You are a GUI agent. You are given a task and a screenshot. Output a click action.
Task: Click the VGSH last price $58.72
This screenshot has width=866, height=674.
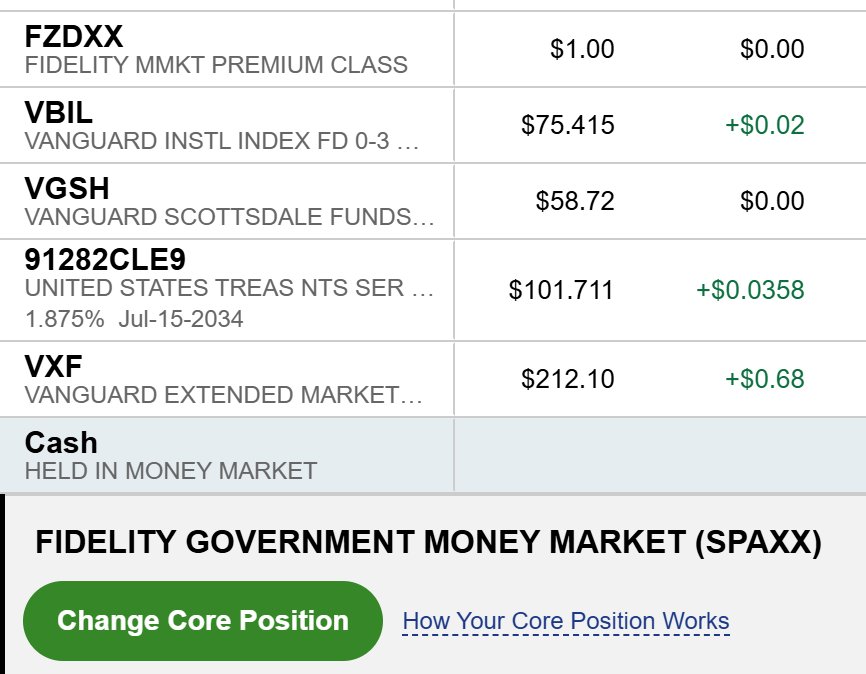(x=575, y=201)
